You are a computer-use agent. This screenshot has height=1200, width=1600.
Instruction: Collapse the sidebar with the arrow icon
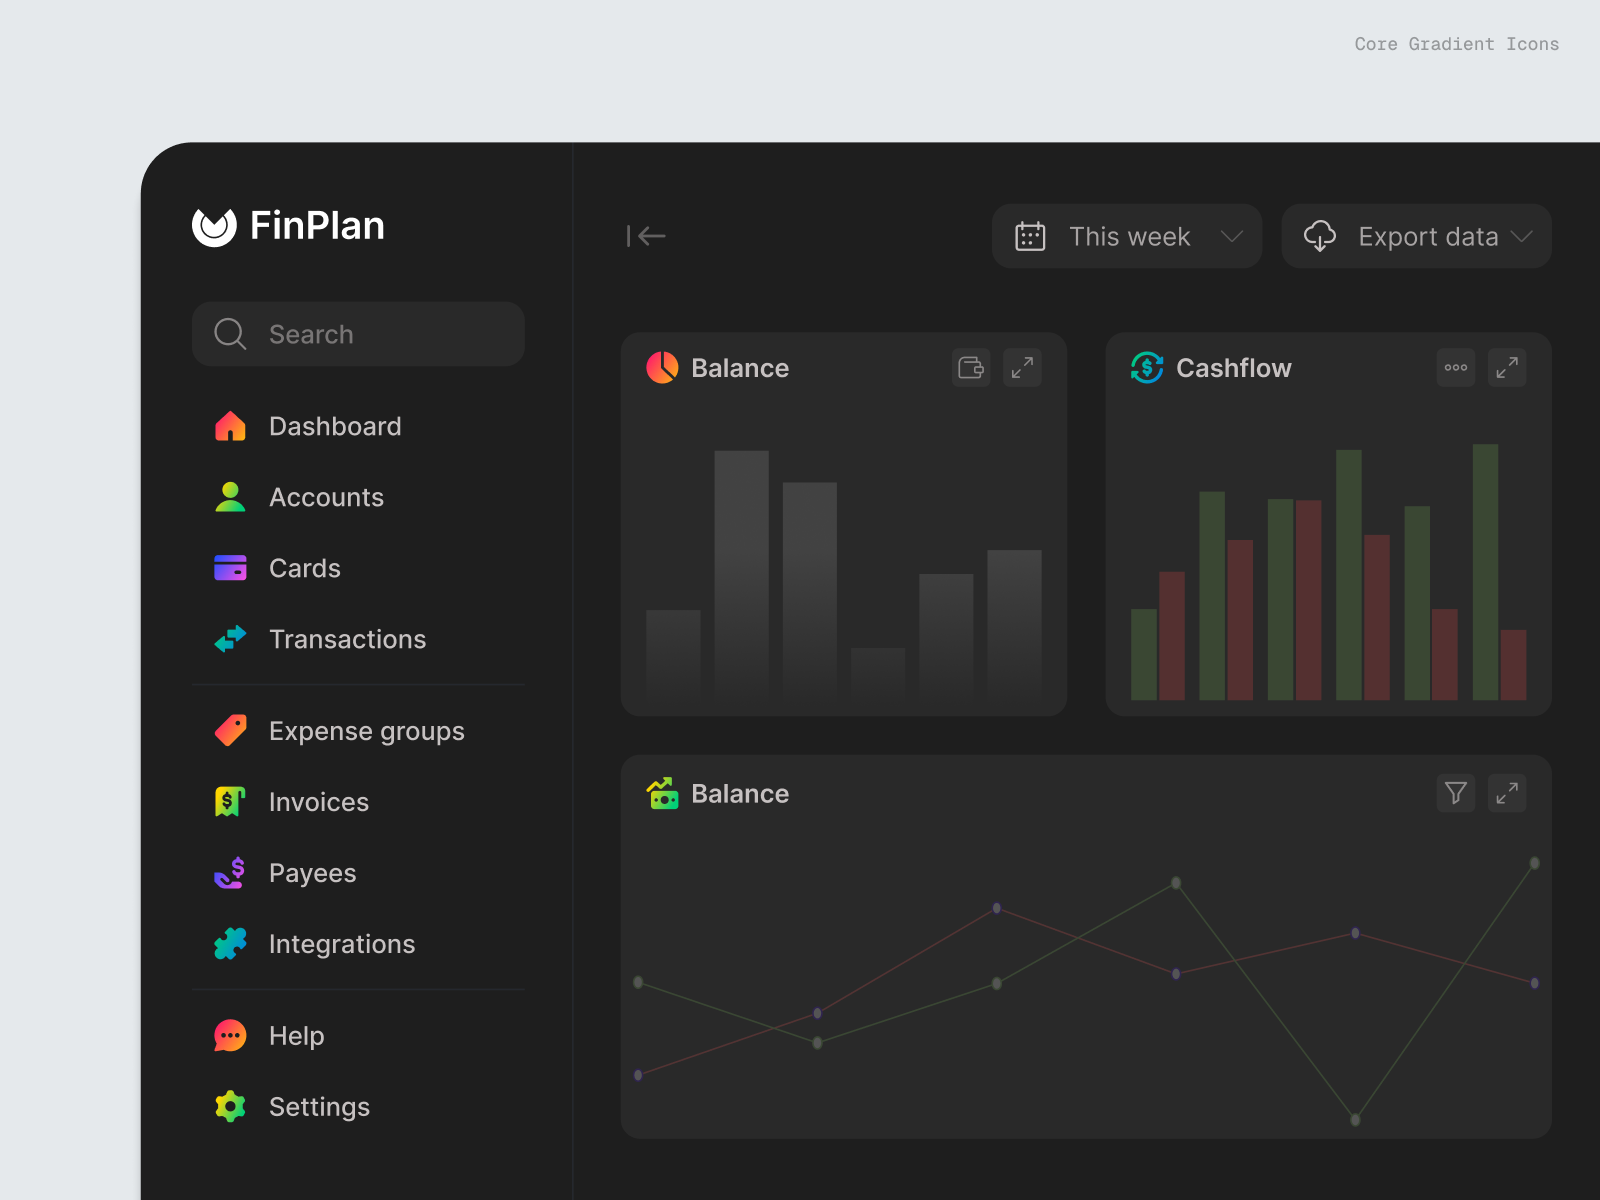[646, 236]
